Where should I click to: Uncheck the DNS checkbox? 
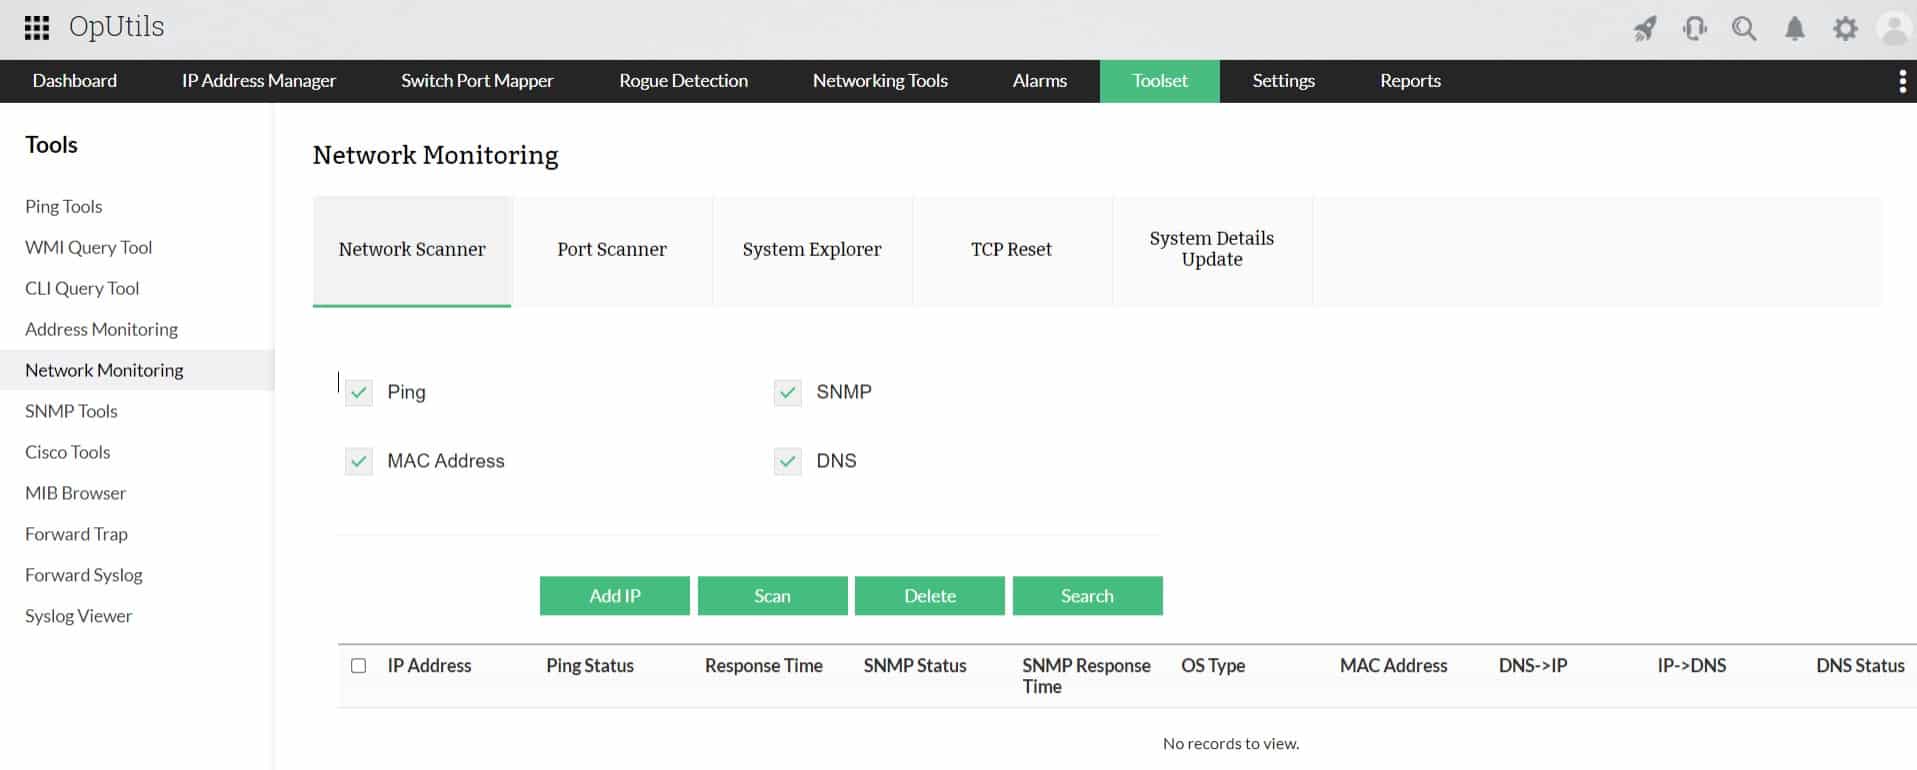(x=788, y=461)
